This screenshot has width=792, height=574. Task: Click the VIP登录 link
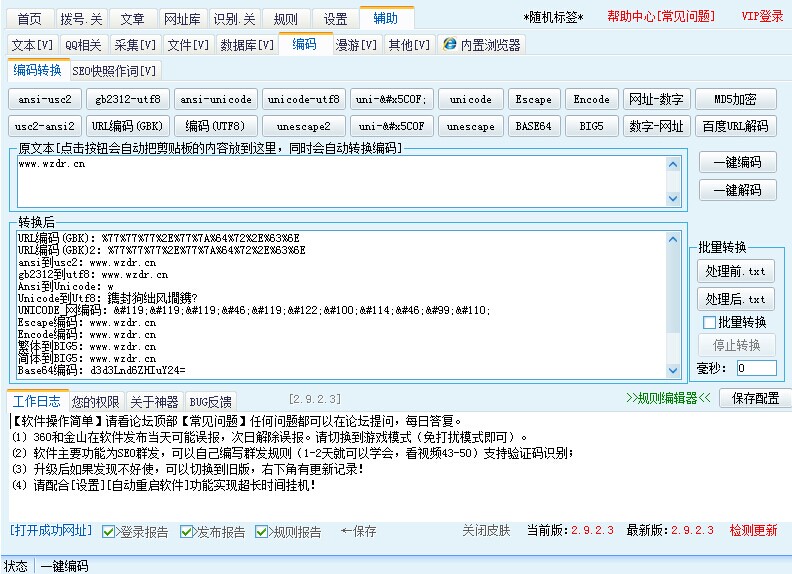762,16
